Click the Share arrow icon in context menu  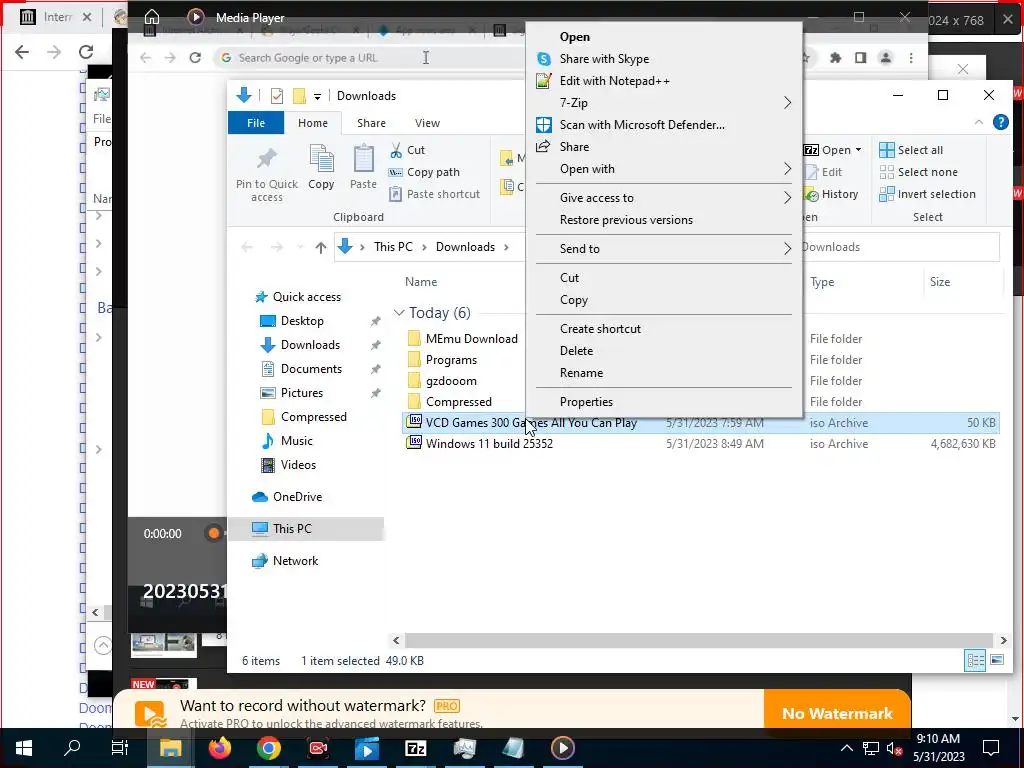point(543,146)
